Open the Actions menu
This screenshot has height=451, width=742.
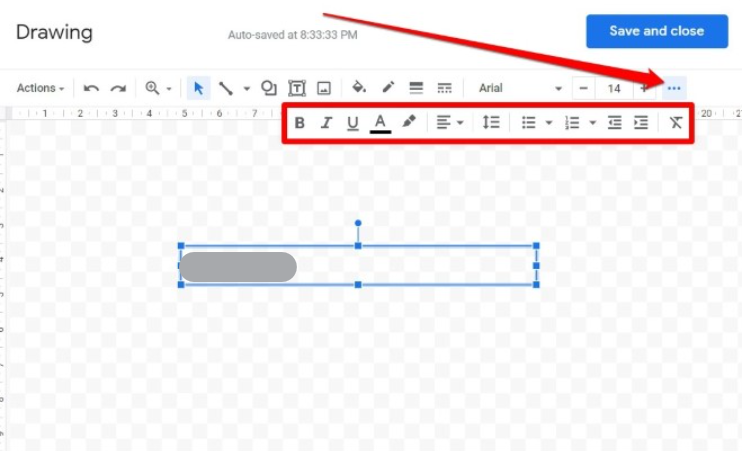40,88
